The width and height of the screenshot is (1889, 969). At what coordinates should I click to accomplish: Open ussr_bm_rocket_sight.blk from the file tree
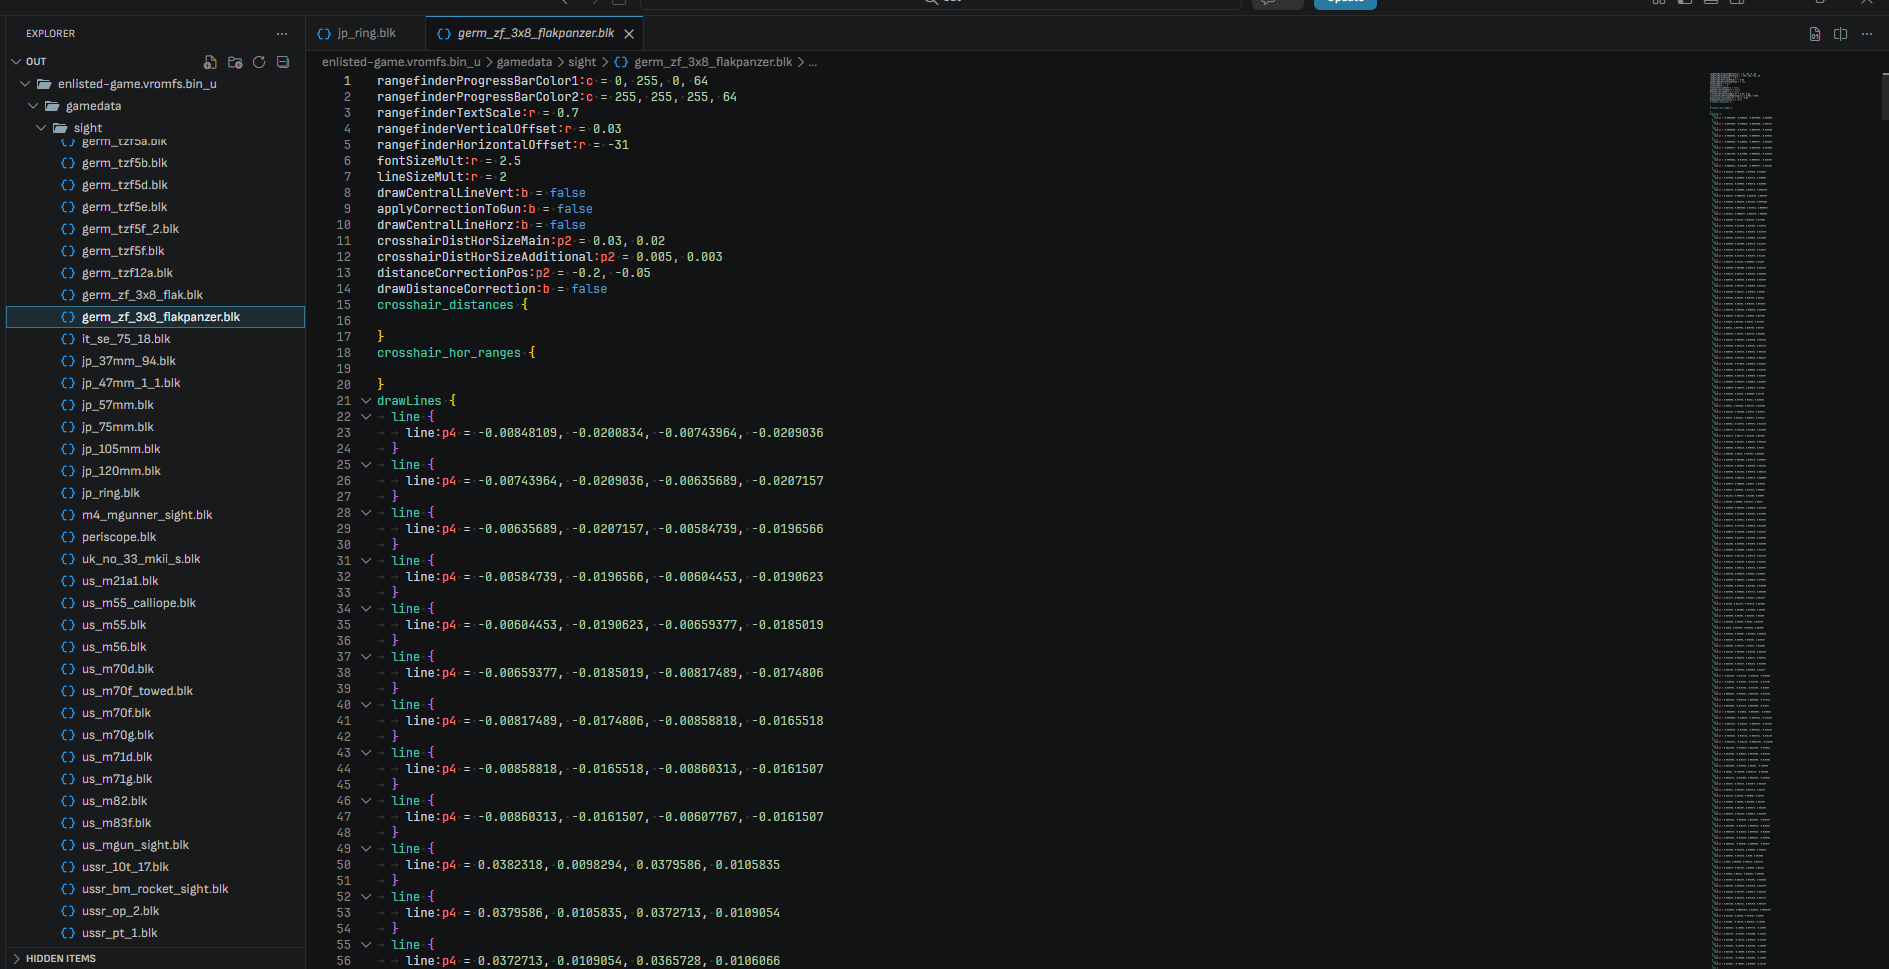coord(155,889)
